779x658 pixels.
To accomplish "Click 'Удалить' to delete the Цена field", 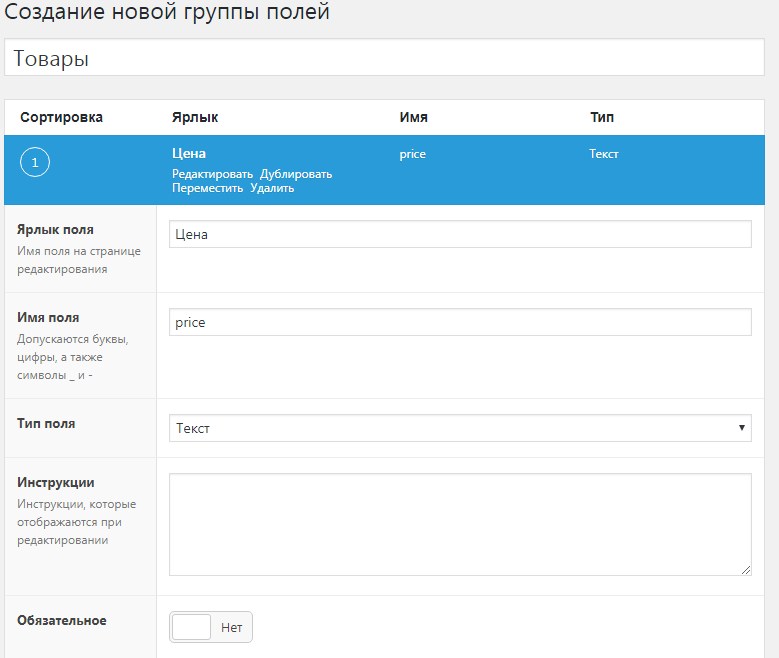I will (x=272, y=188).
